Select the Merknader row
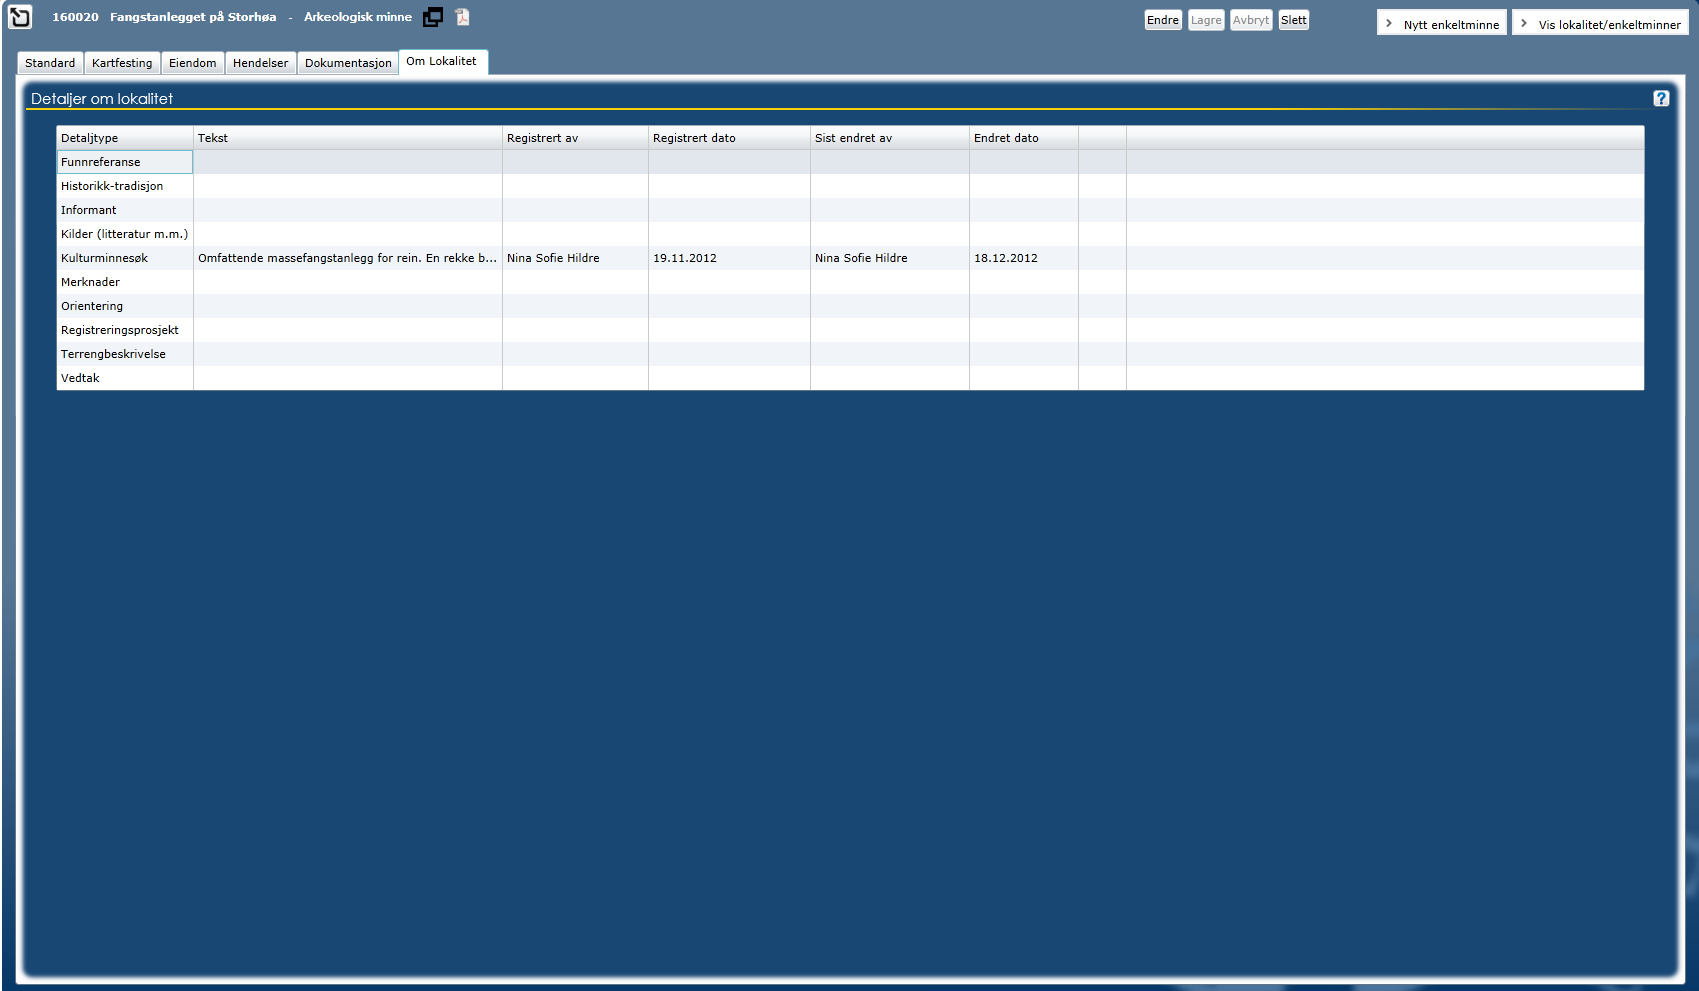Screen dimensions: 1699x991 tap(850, 282)
